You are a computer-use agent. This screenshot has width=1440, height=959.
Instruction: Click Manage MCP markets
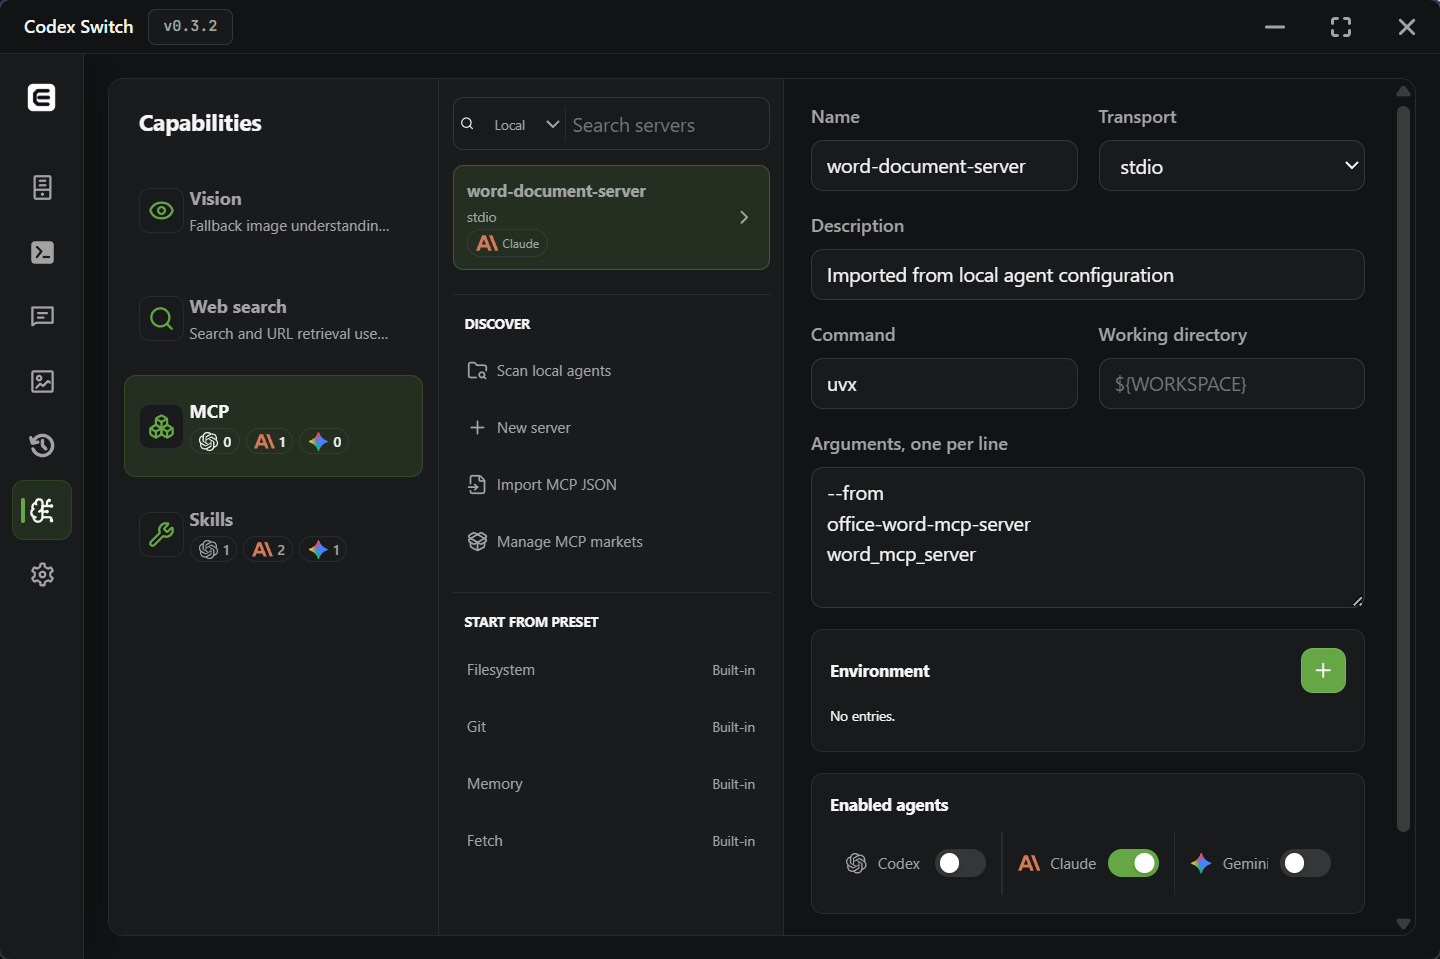pyautogui.click(x=611, y=542)
